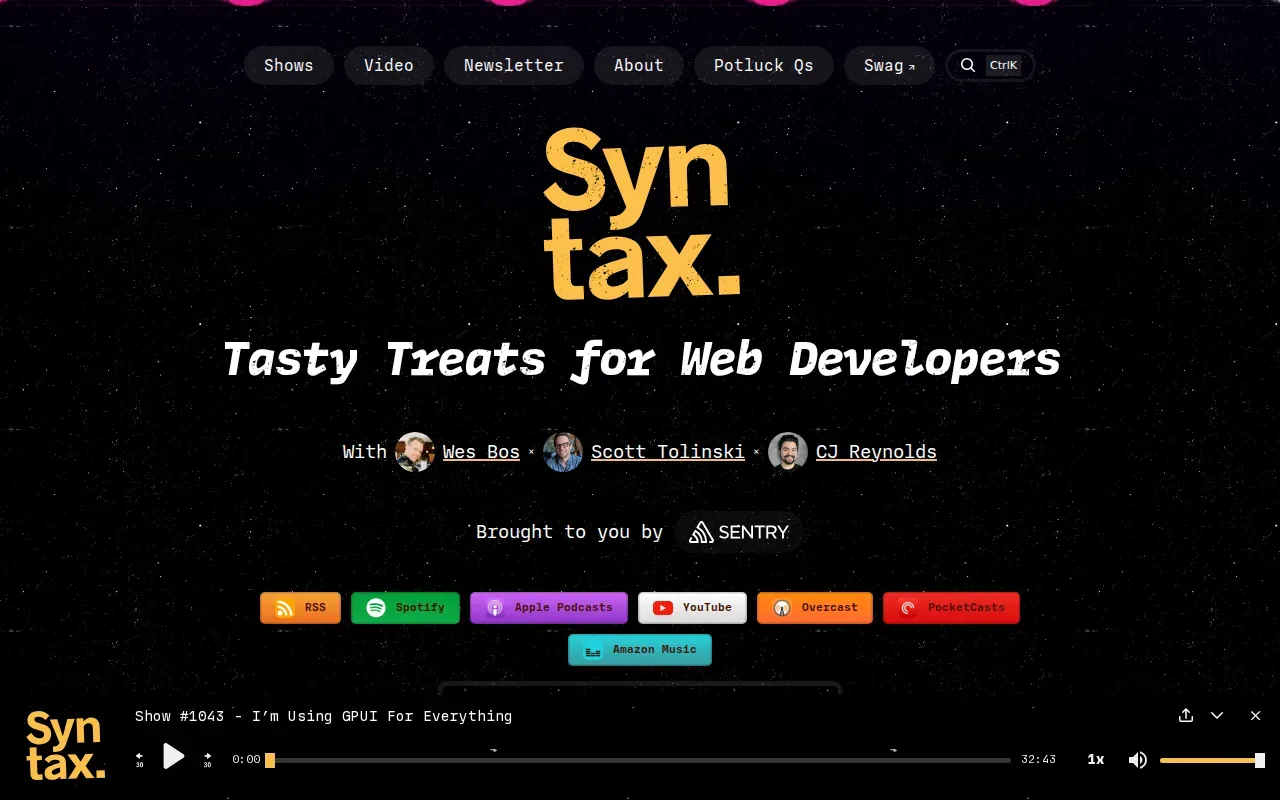Image resolution: width=1280 pixels, height=800 pixels.
Task: Open the Newsletter page
Action: tap(513, 66)
